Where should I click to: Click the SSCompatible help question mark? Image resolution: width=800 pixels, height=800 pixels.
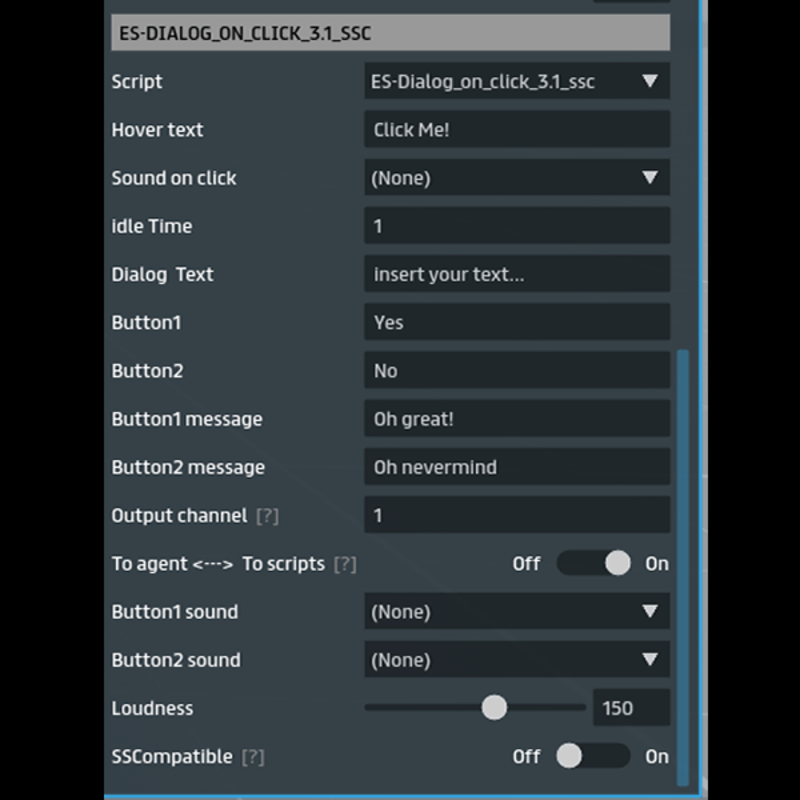coord(253,757)
